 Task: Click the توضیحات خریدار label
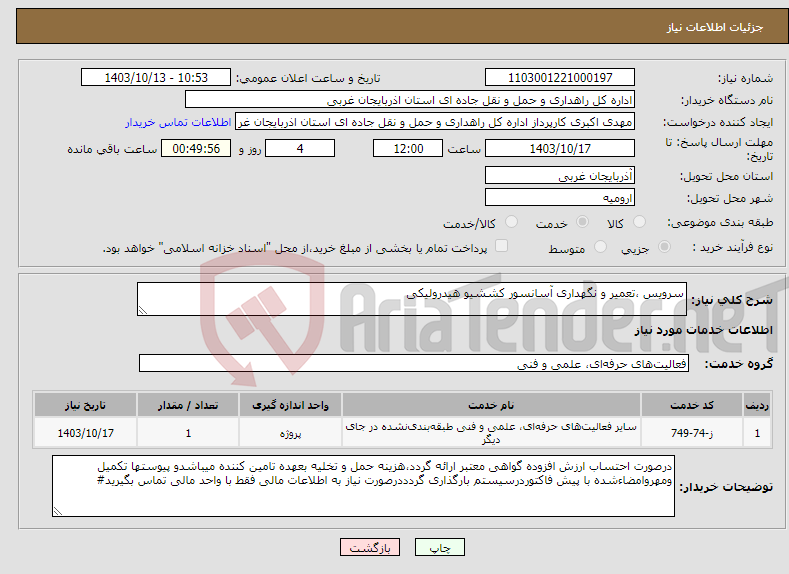726,487
